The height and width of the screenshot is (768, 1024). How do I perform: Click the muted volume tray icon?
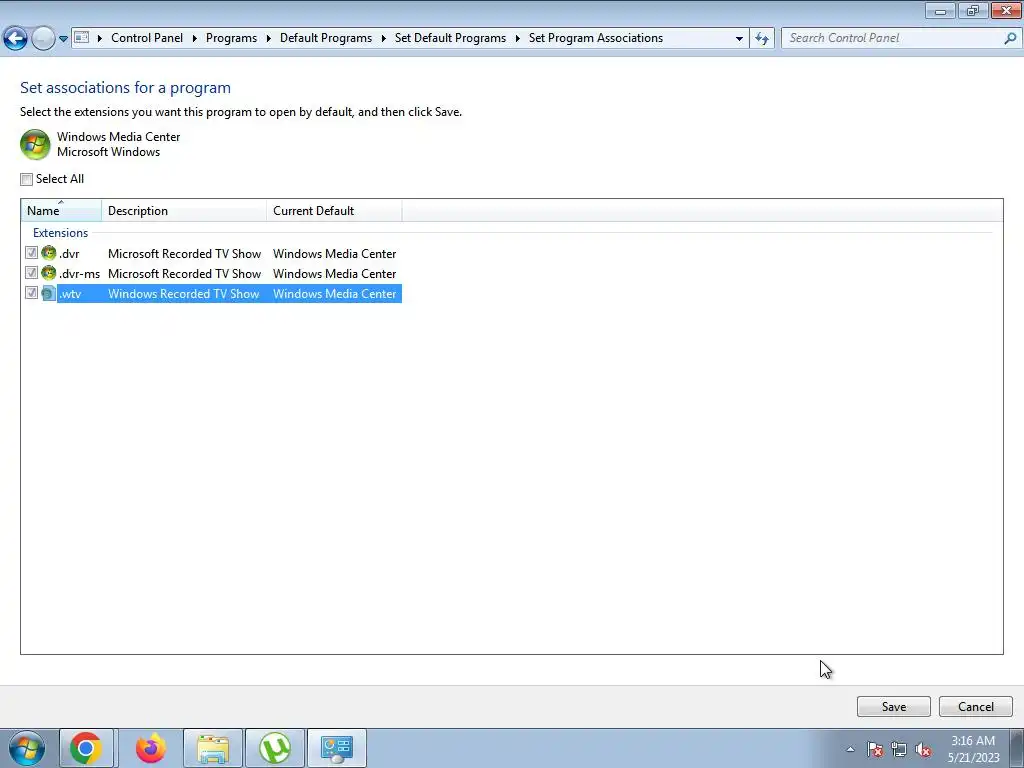pyautogui.click(x=923, y=749)
